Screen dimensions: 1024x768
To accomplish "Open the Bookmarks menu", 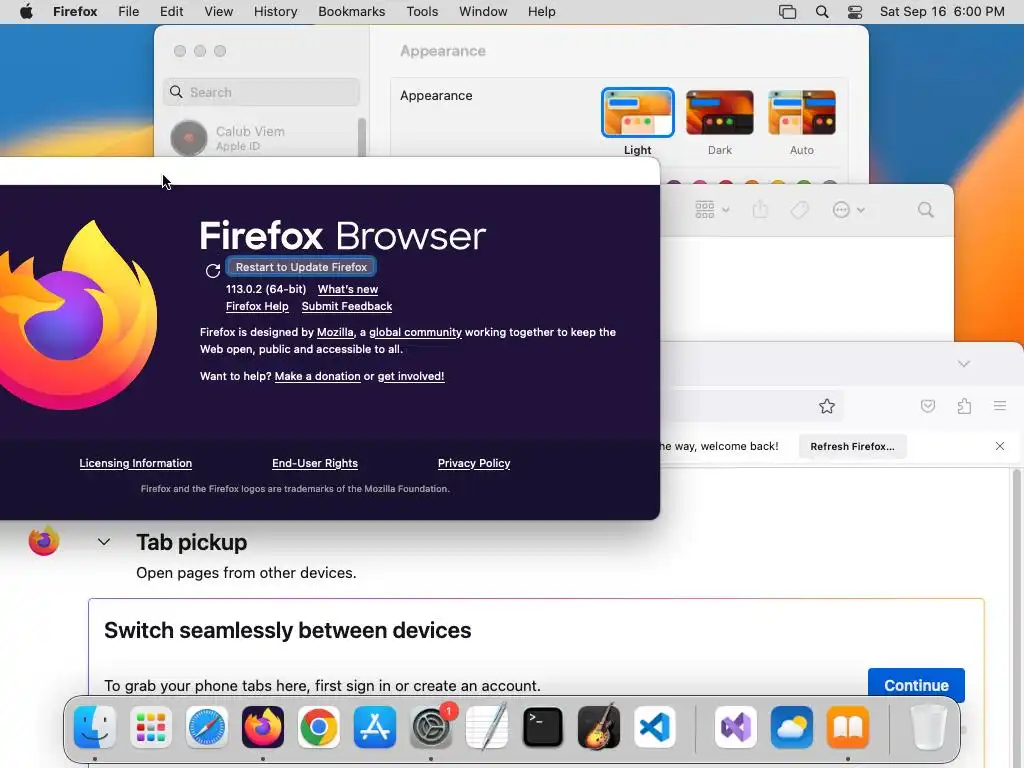I will point(351,12).
